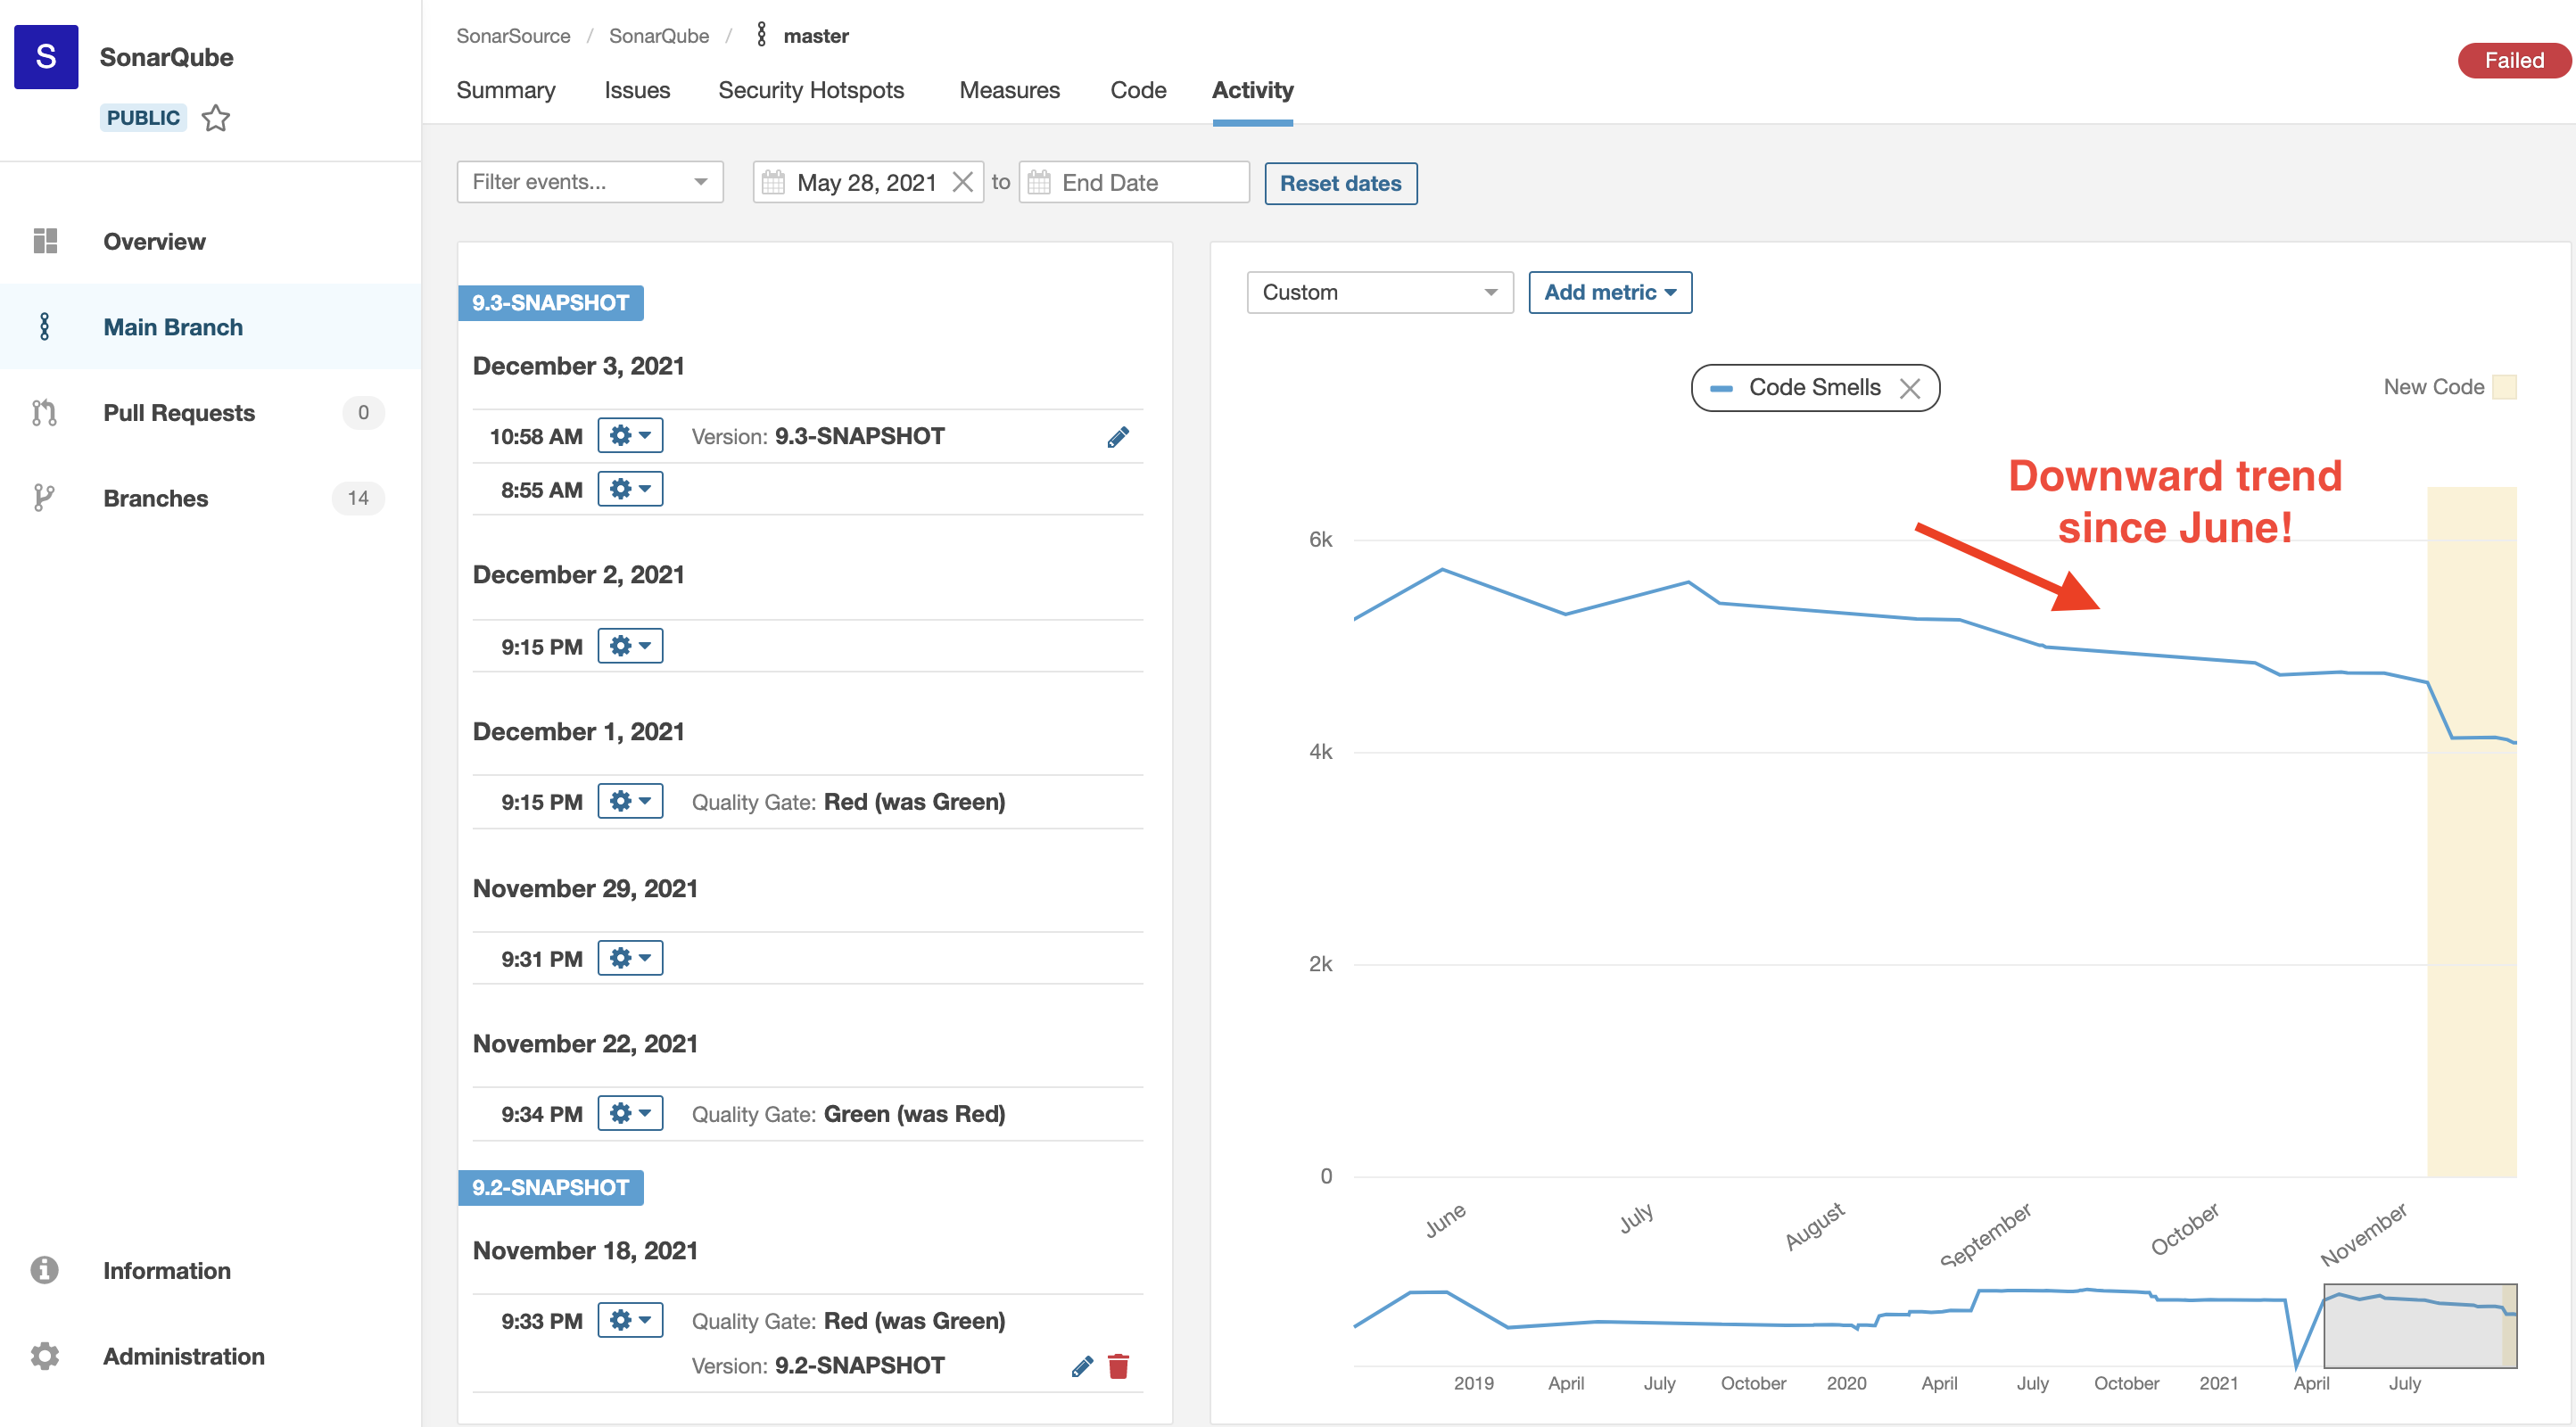Remove the Code Smells metric from graph
This screenshot has width=2576, height=1427.
(x=1909, y=388)
